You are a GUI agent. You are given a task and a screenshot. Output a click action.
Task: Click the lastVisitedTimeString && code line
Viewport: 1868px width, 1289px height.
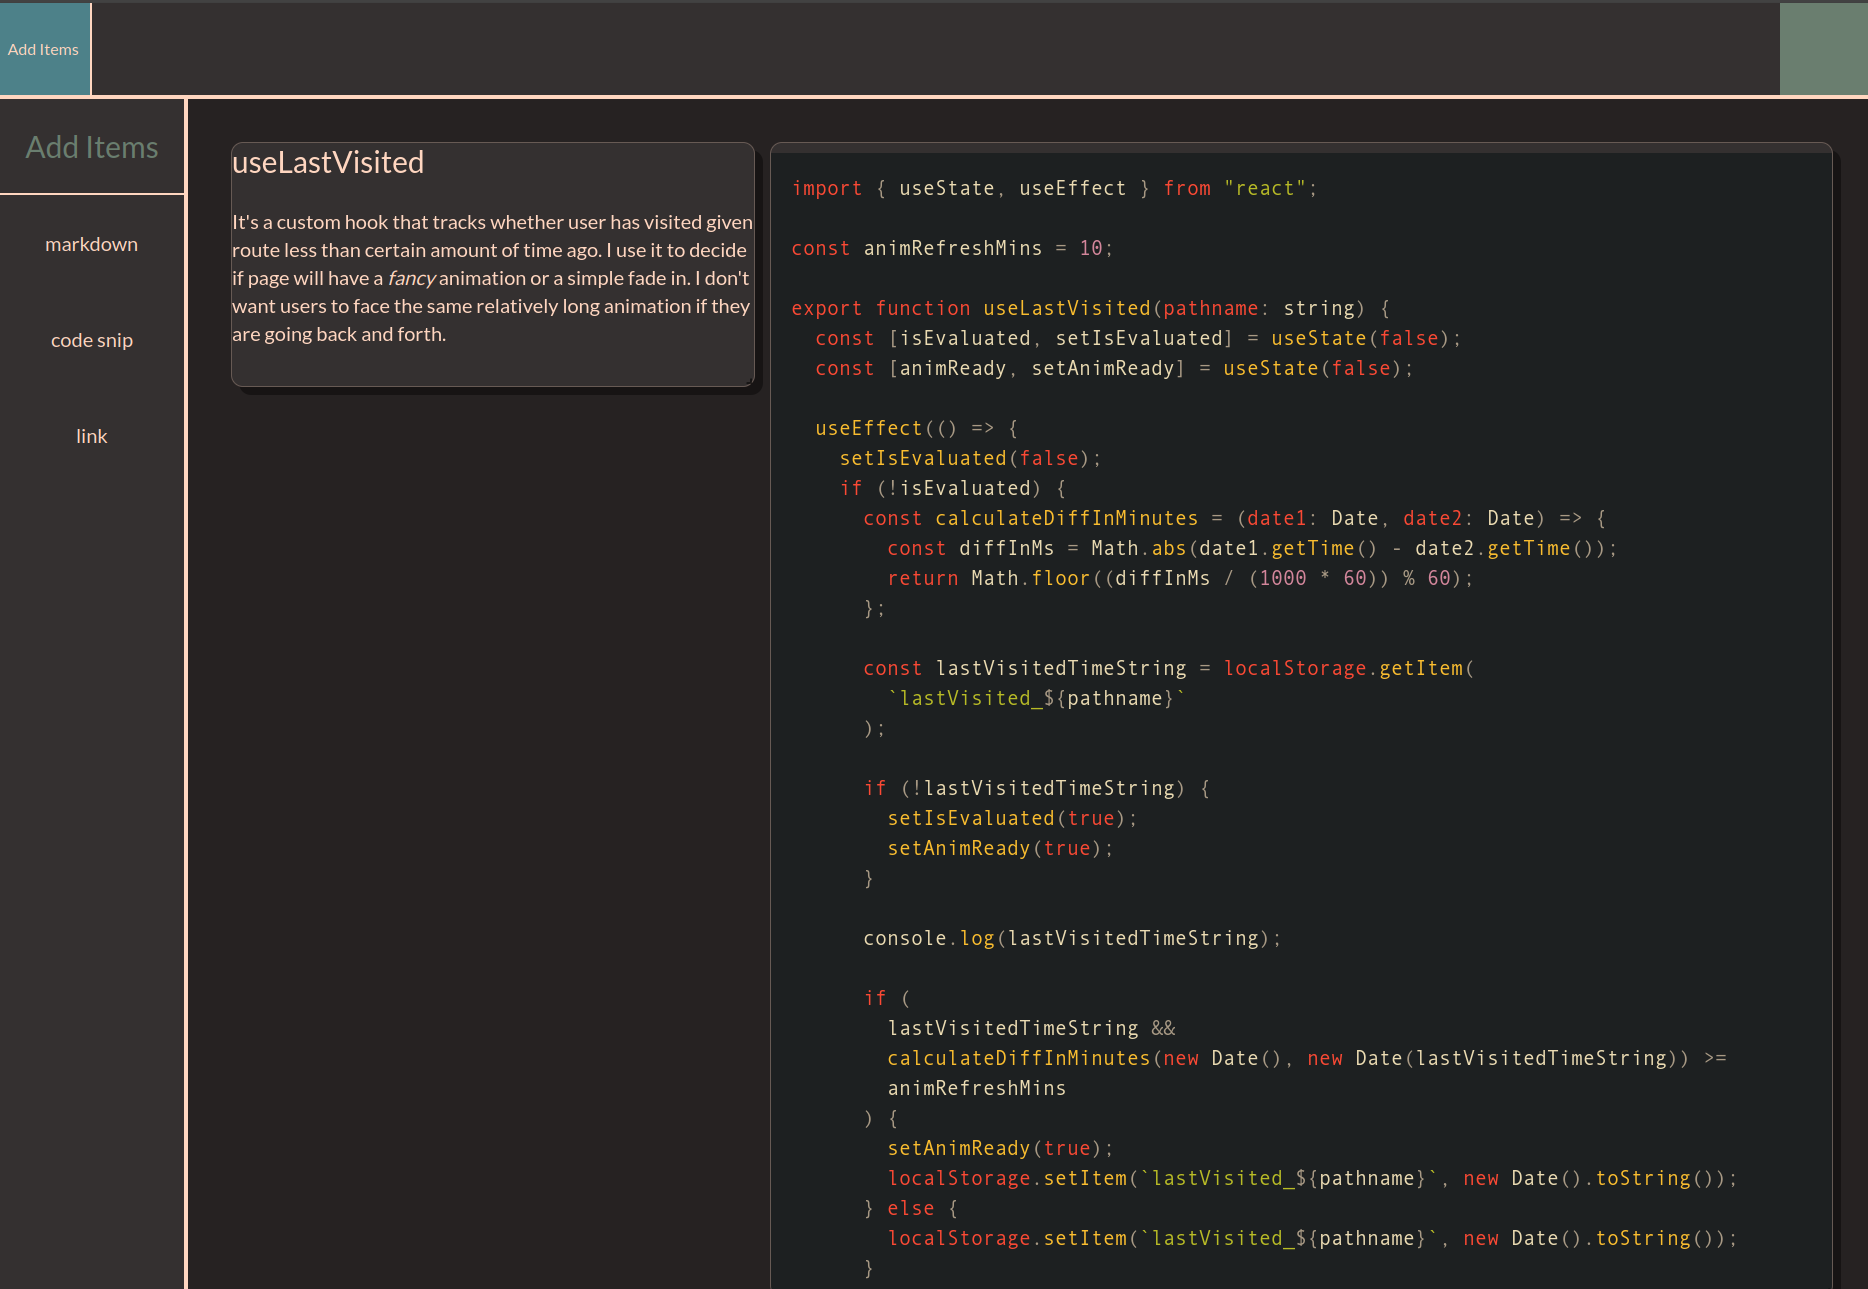(1032, 1028)
